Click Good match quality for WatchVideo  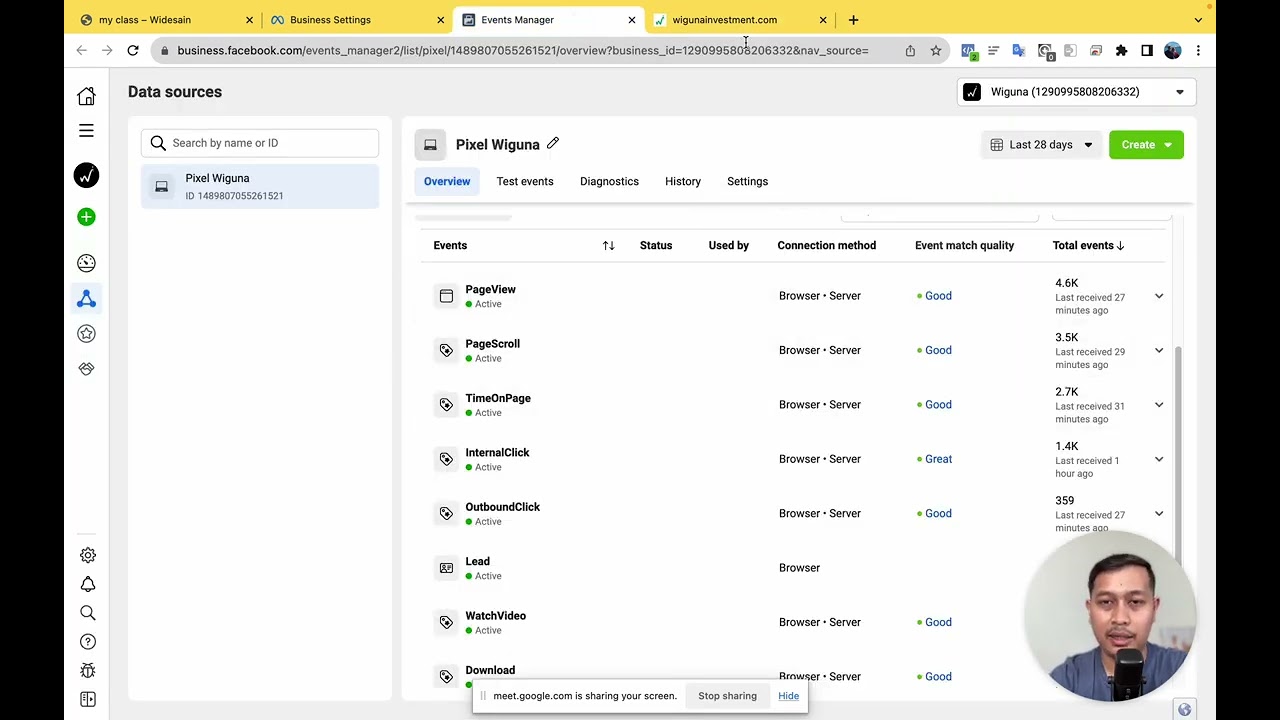point(938,622)
